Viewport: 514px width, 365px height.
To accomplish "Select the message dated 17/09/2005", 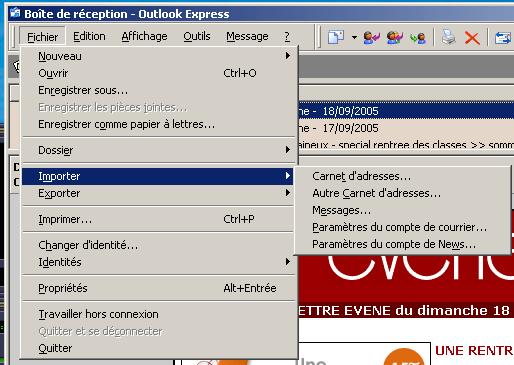I will click(406, 128).
